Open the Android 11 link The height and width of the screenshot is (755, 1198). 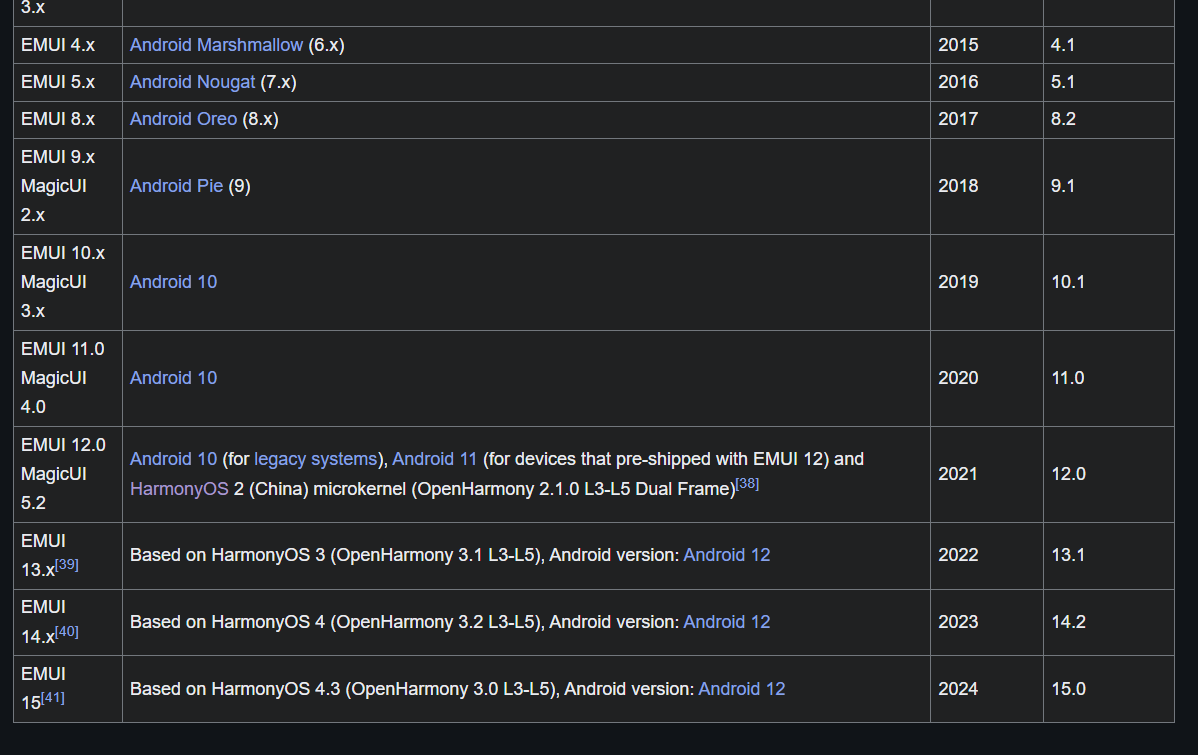435,459
